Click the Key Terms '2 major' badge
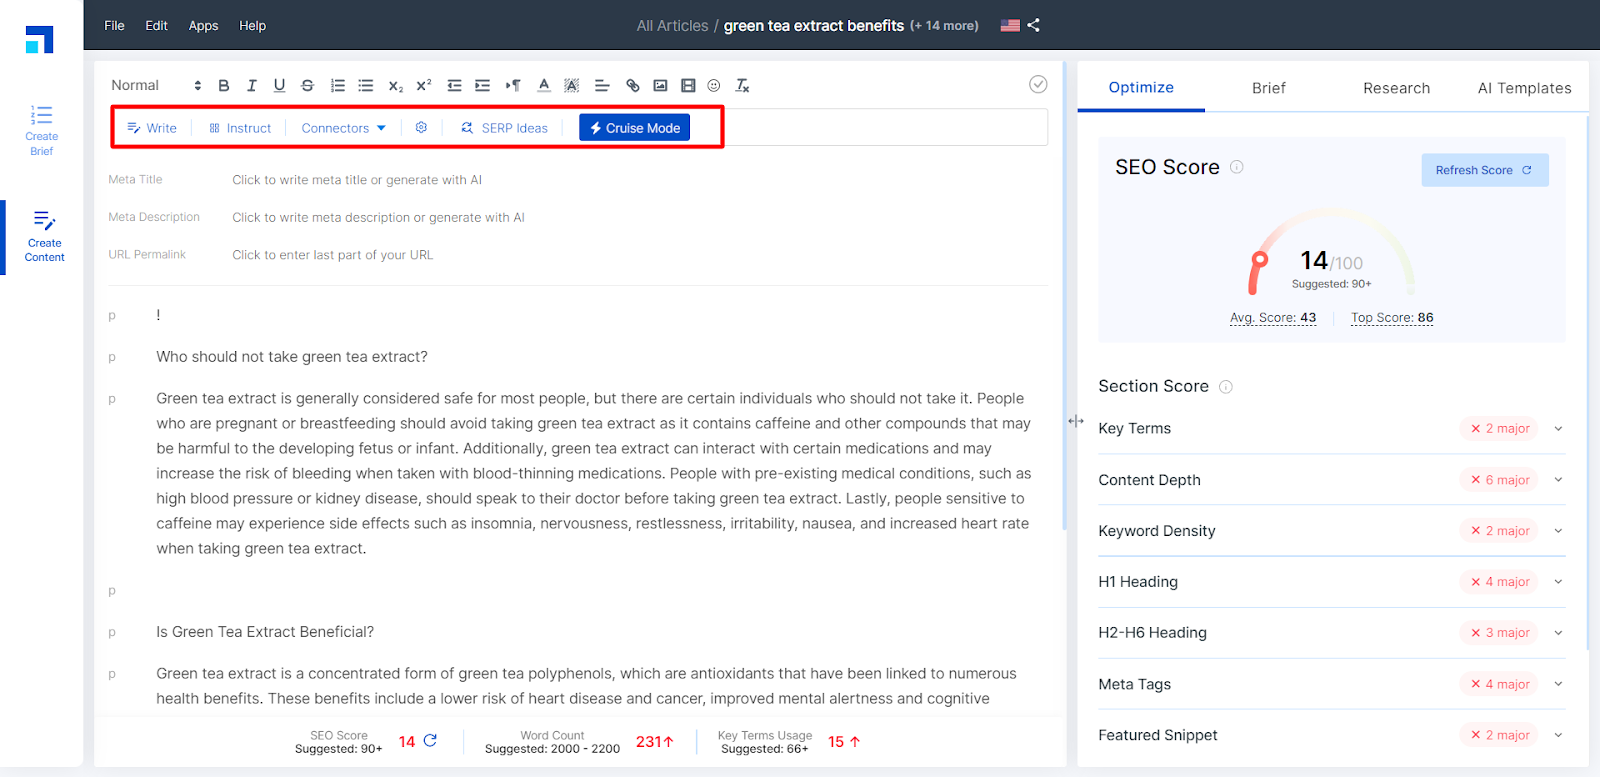This screenshot has width=1600, height=777. click(x=1500, y=429)
